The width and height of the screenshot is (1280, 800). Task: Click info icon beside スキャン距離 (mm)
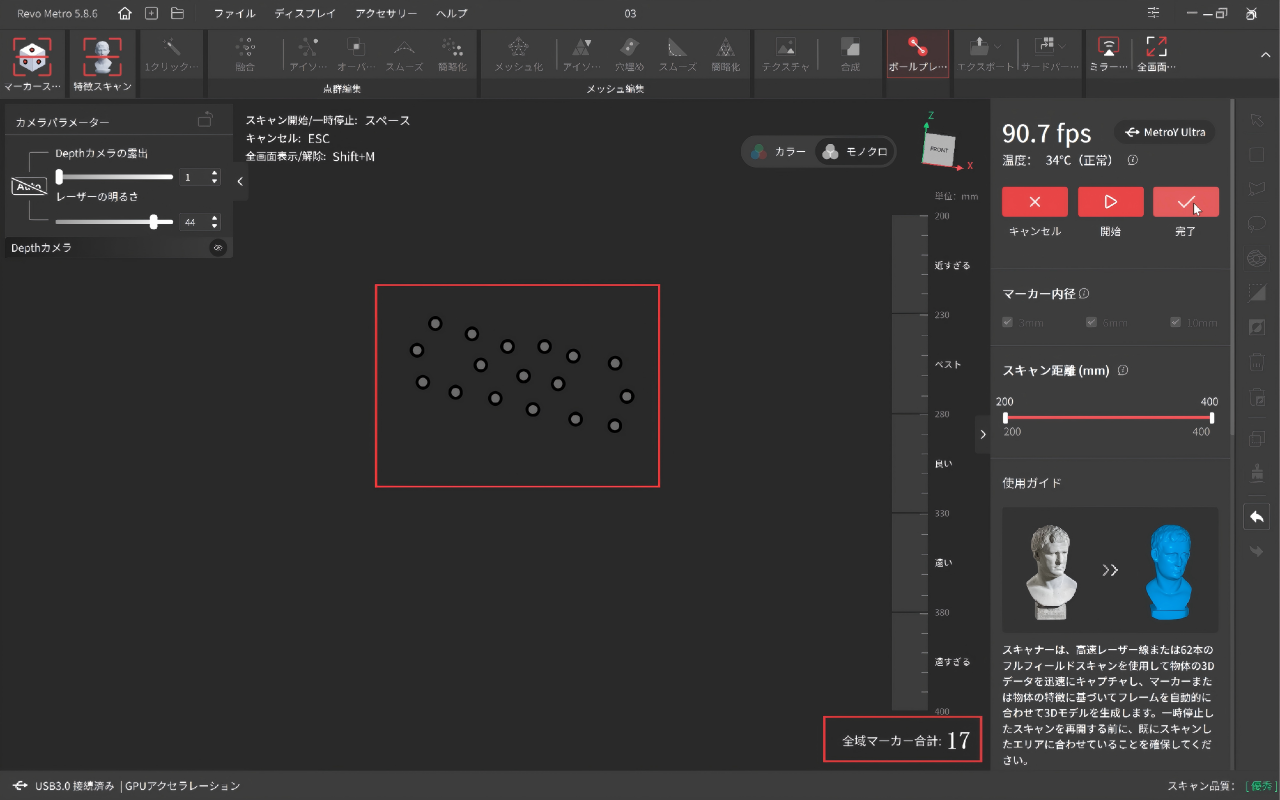coord(1123,370)
